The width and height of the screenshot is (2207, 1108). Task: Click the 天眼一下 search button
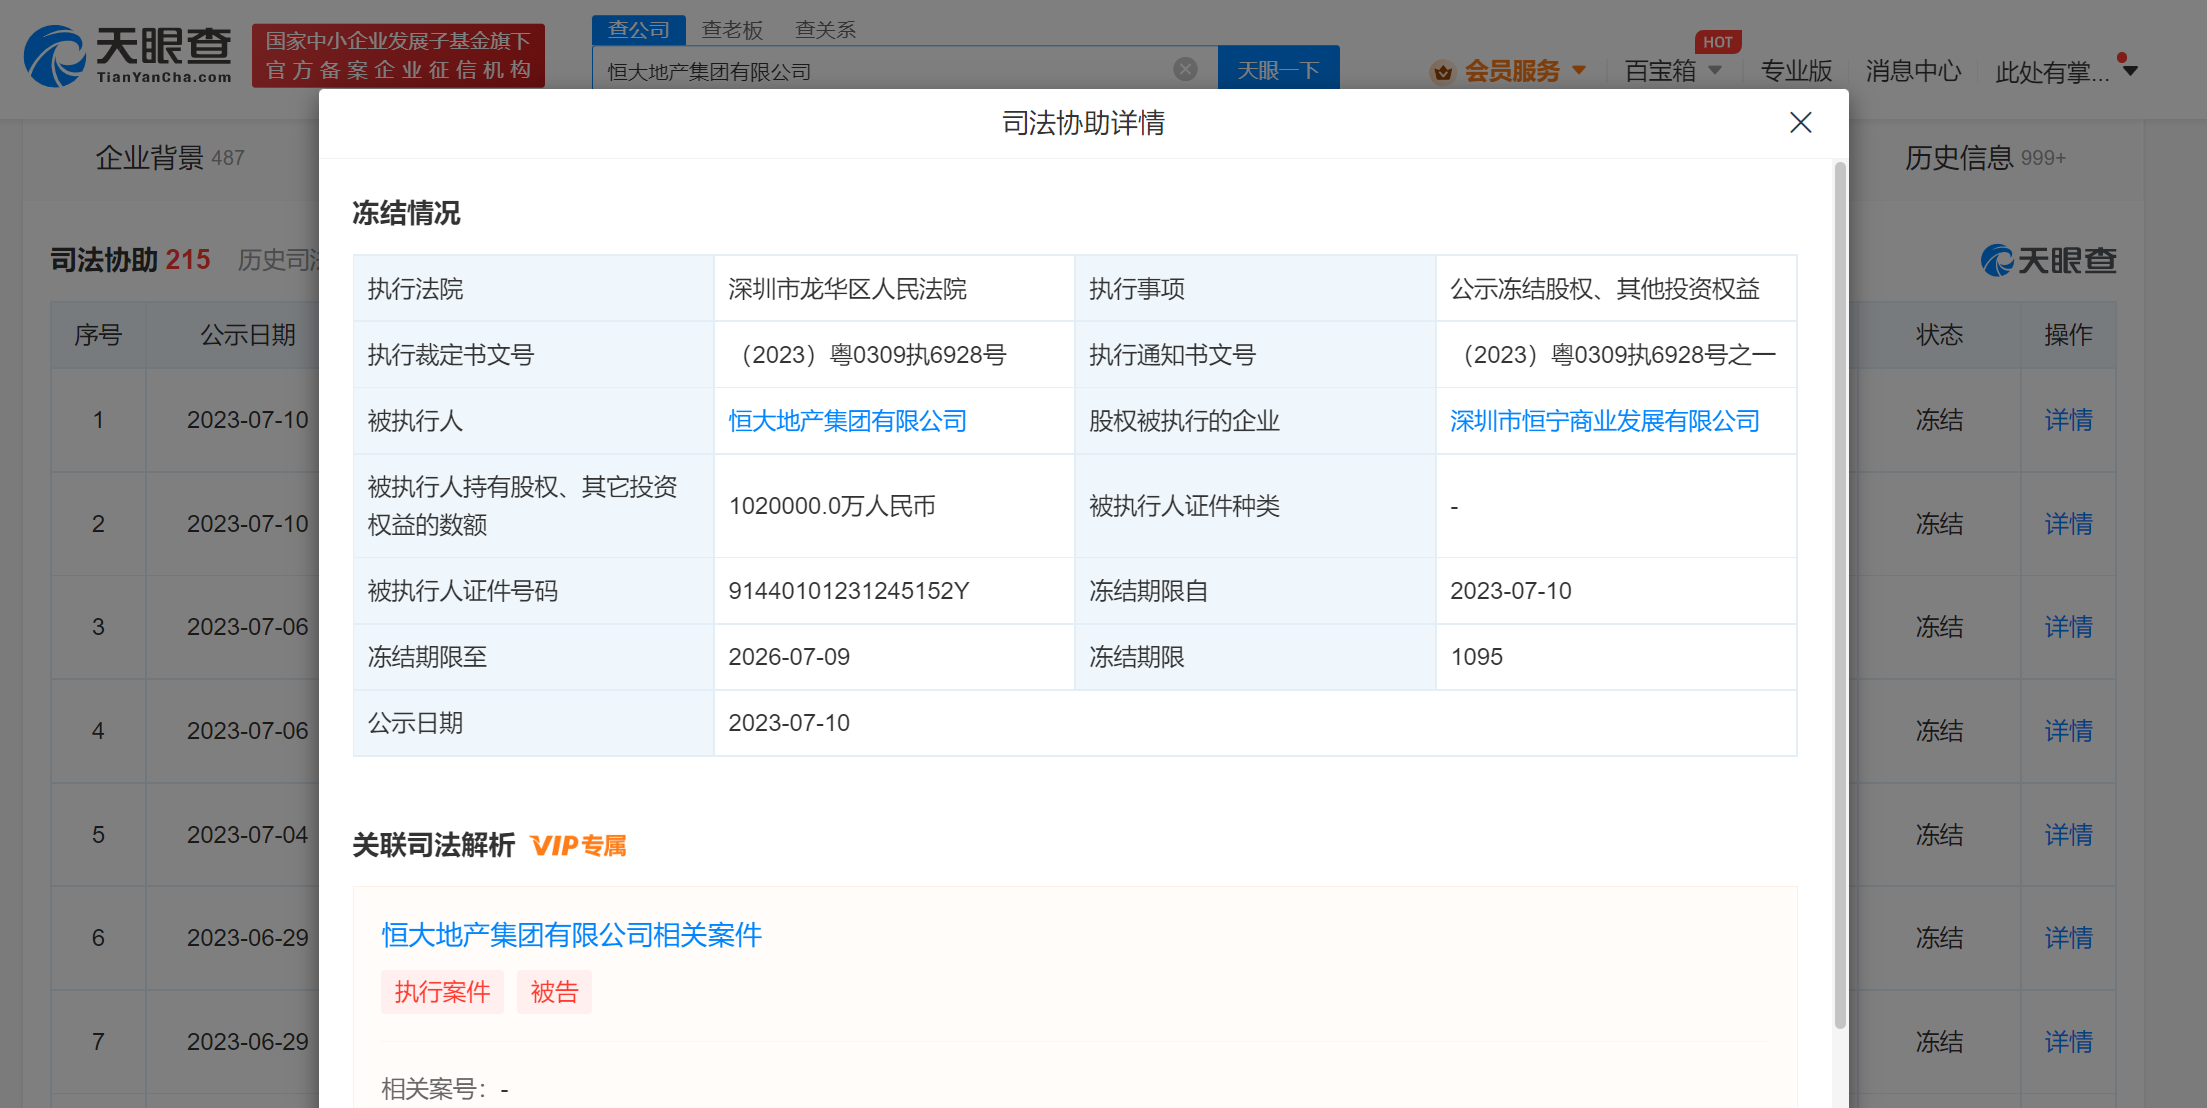tap(1278, 67)
